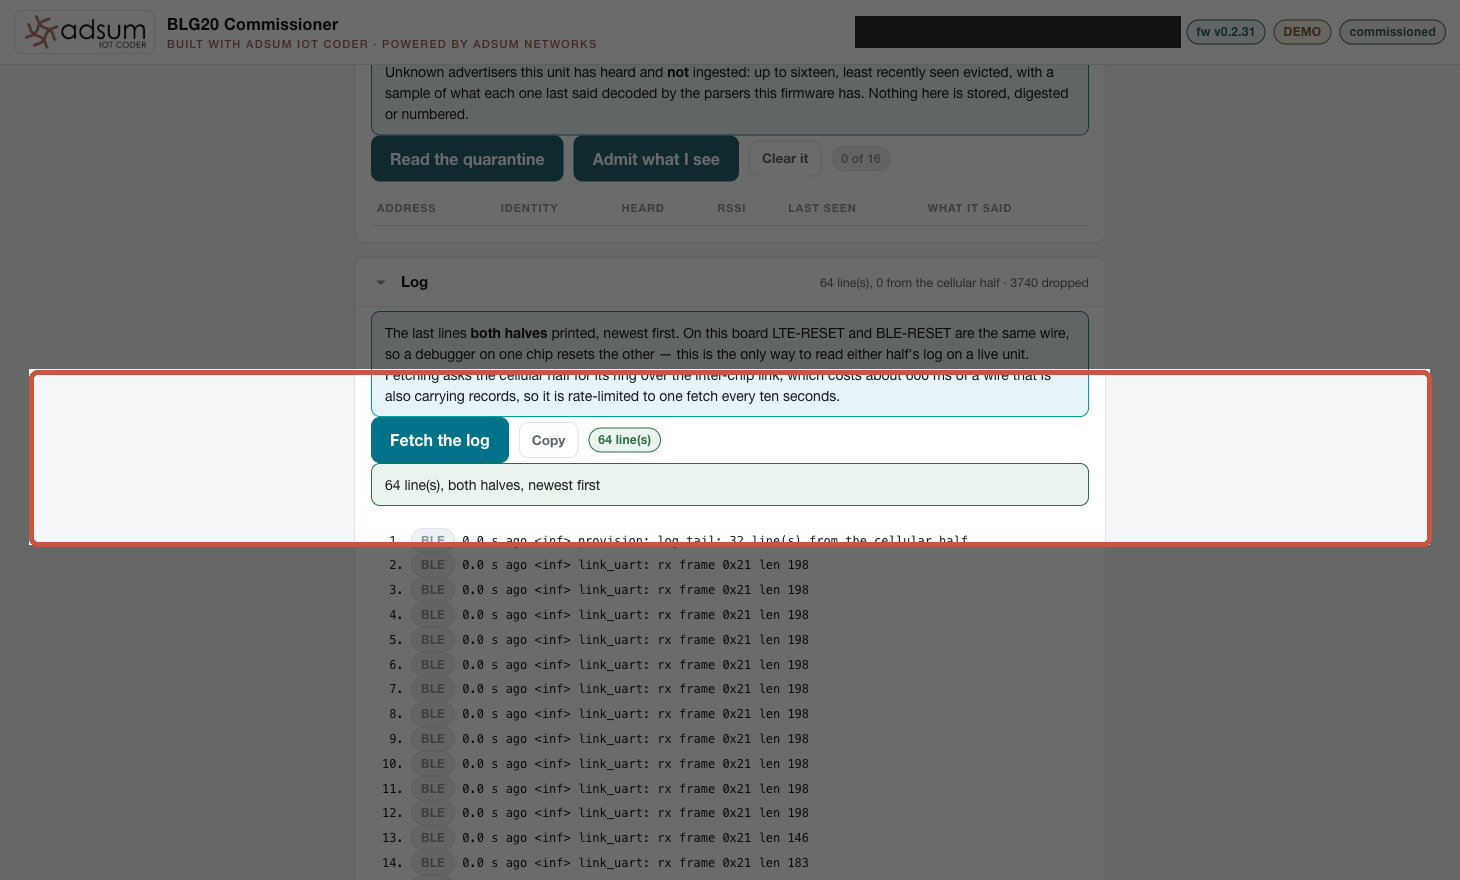Collapse the Log section chevron

pos(381,283)
